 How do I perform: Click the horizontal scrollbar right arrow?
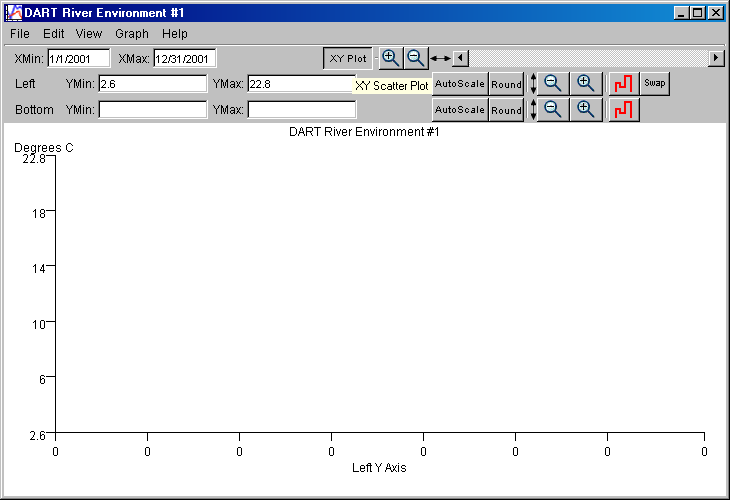716,58
